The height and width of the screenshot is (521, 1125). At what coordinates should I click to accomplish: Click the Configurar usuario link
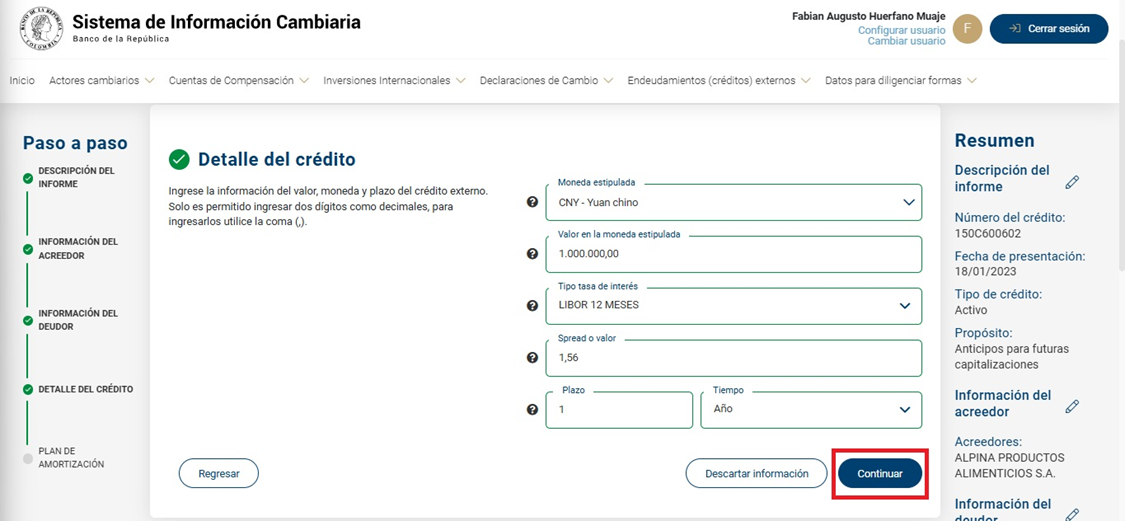pyautogui.click(x=901, y=30)
